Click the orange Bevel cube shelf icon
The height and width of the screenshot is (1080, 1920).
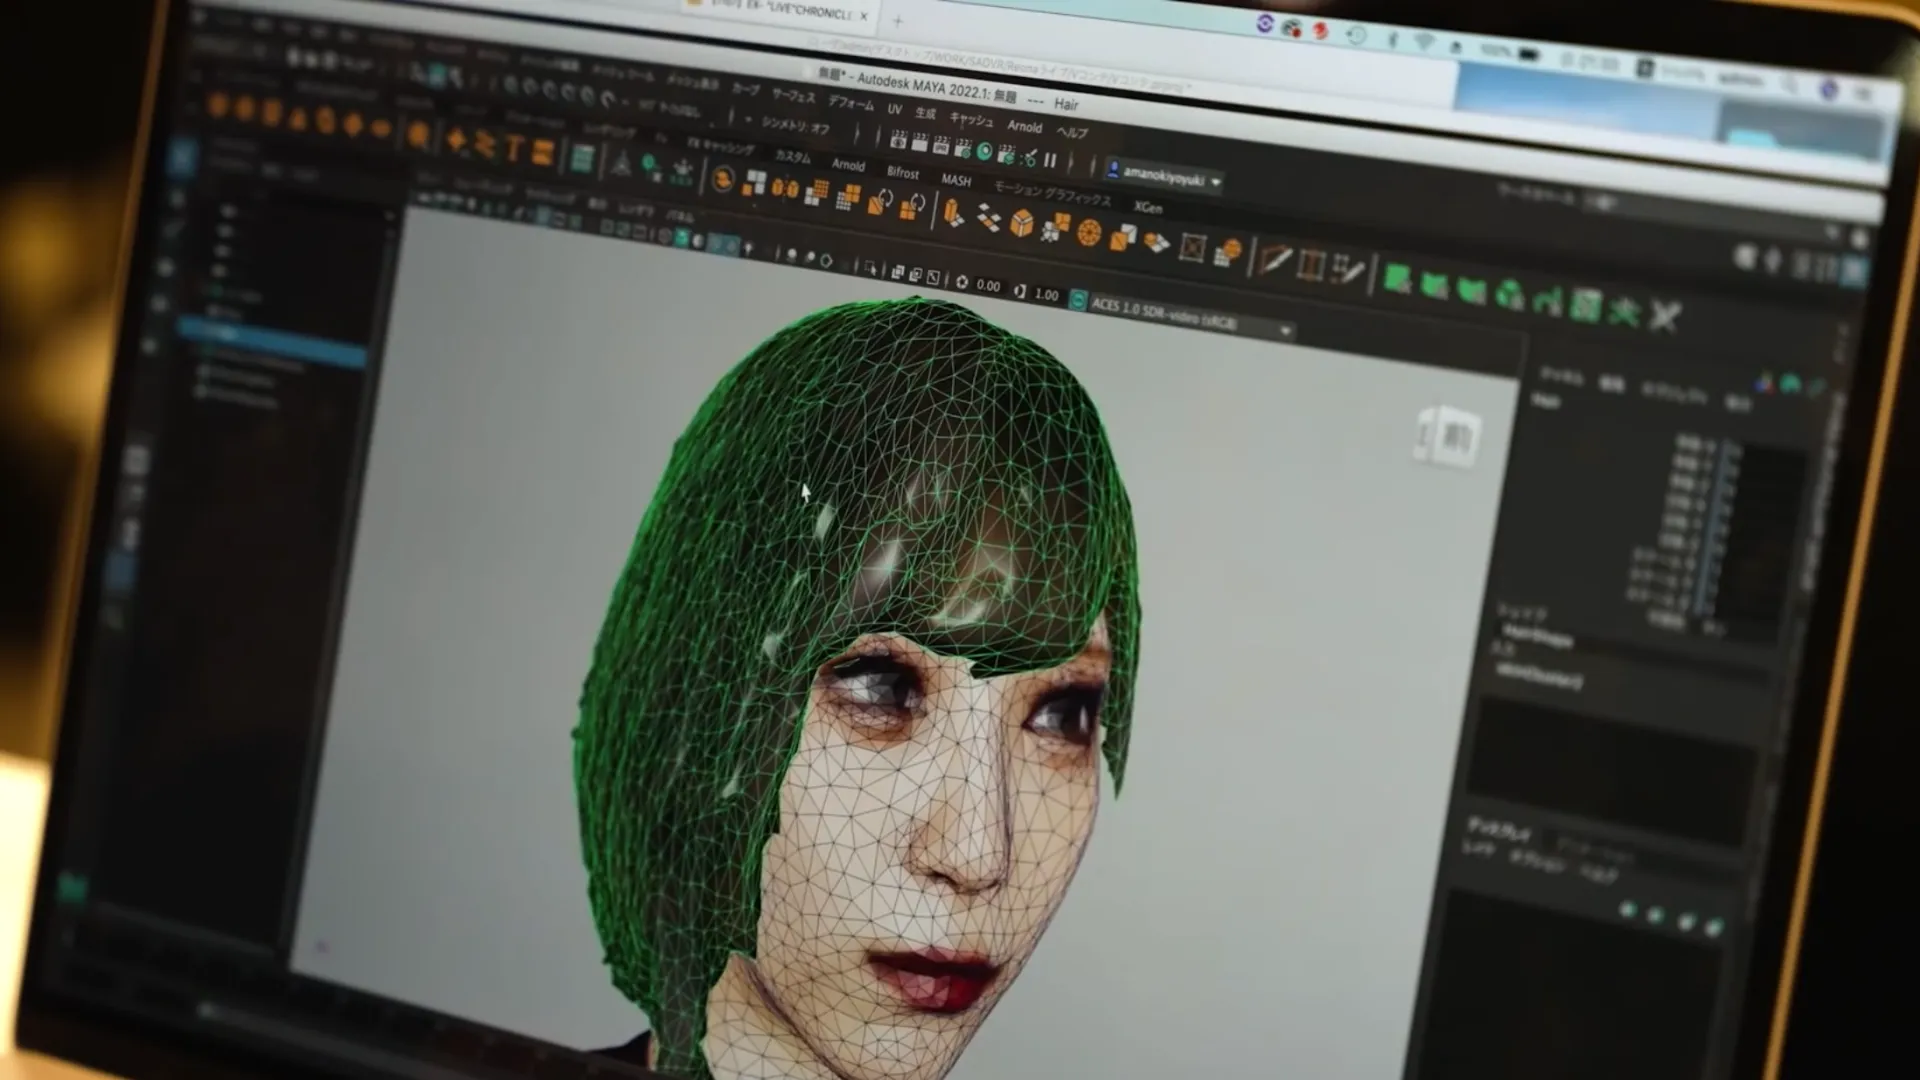tap(1021, 223)
